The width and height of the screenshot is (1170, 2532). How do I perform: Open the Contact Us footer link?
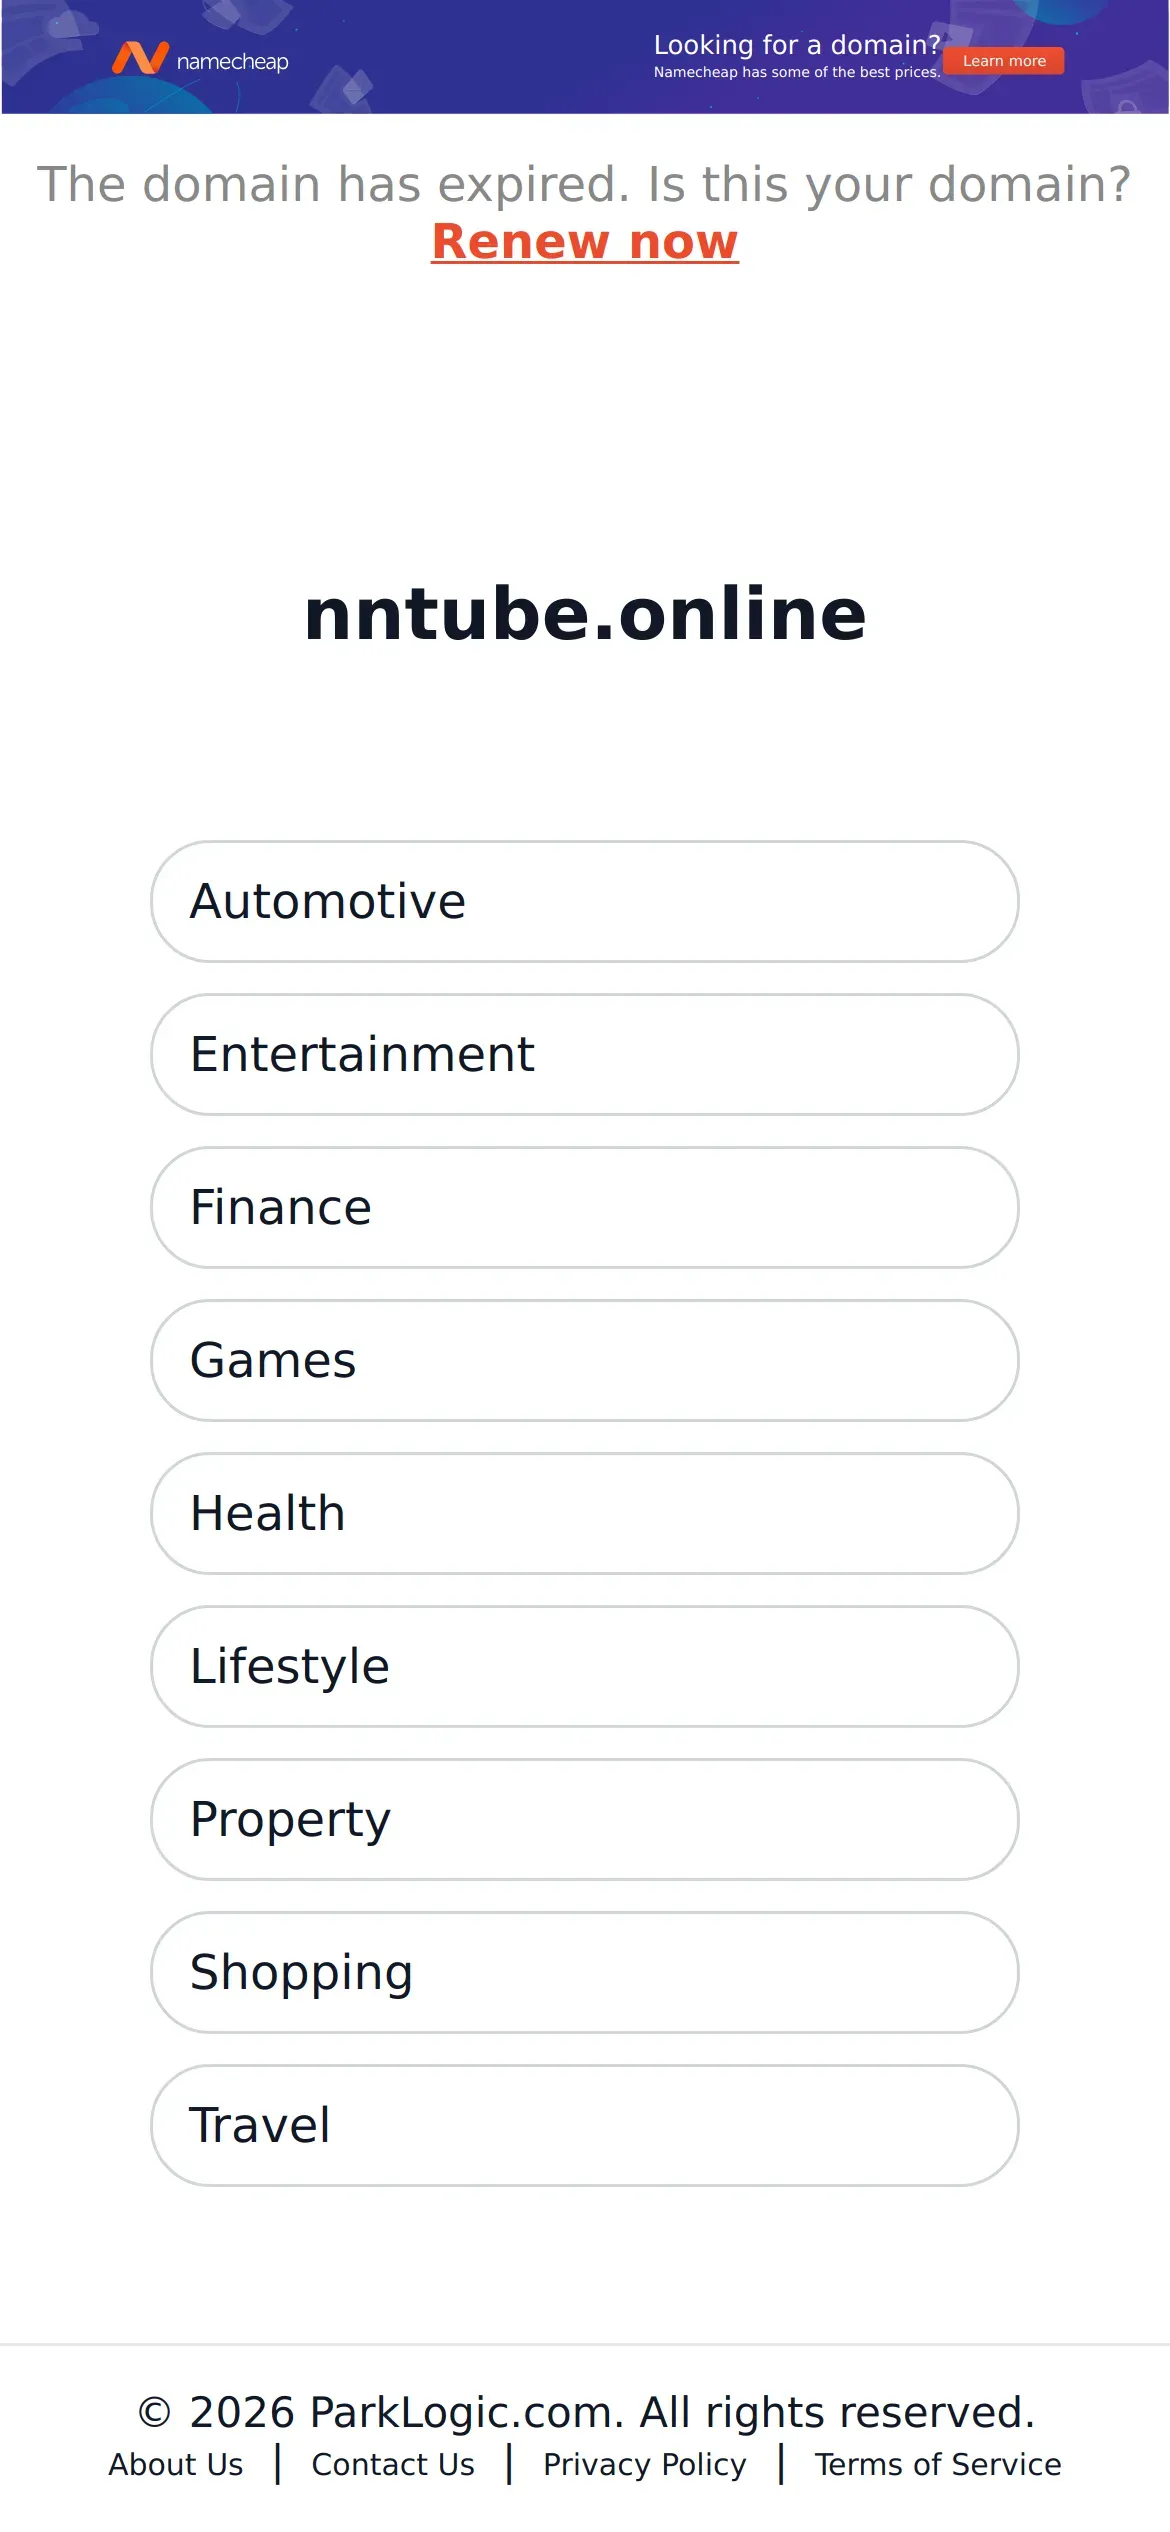[x=393, y=2465]
